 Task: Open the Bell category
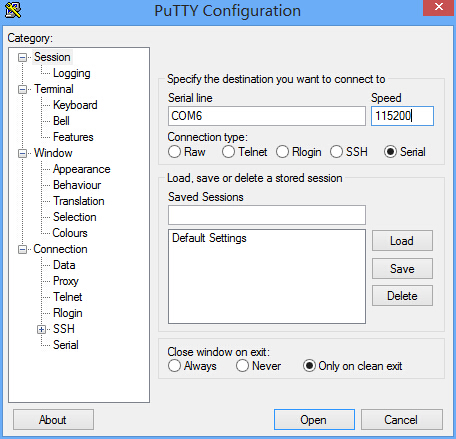tap(61, 121)
